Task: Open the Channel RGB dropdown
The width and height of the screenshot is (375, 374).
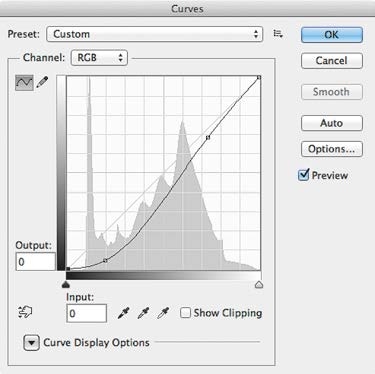Action: tap(99, 58)
